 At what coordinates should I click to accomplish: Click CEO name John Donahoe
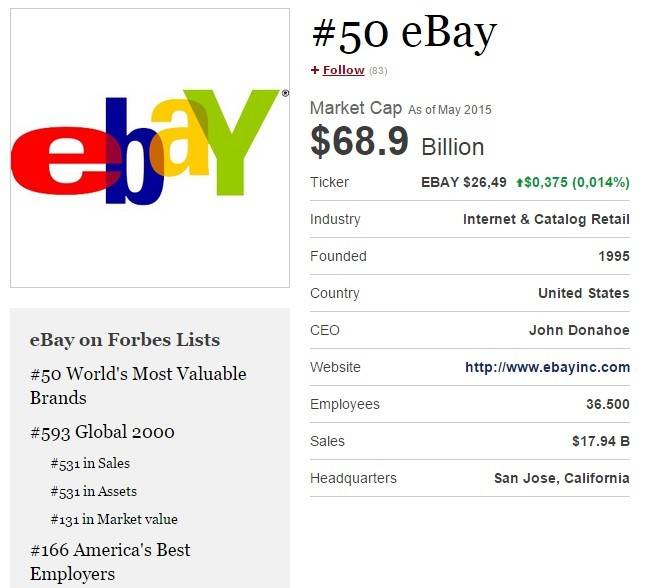click(x=579, y=330)
